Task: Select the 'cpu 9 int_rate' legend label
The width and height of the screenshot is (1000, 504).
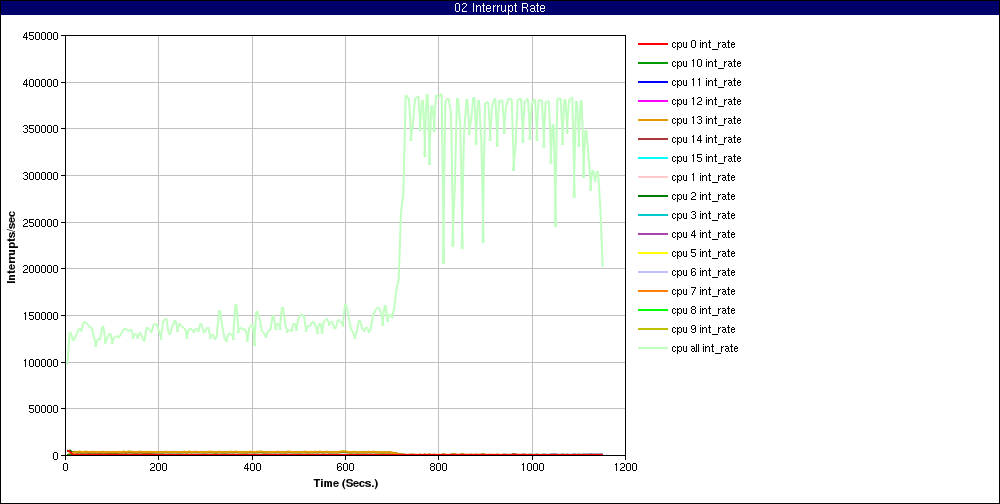Action: coord(703,329)
